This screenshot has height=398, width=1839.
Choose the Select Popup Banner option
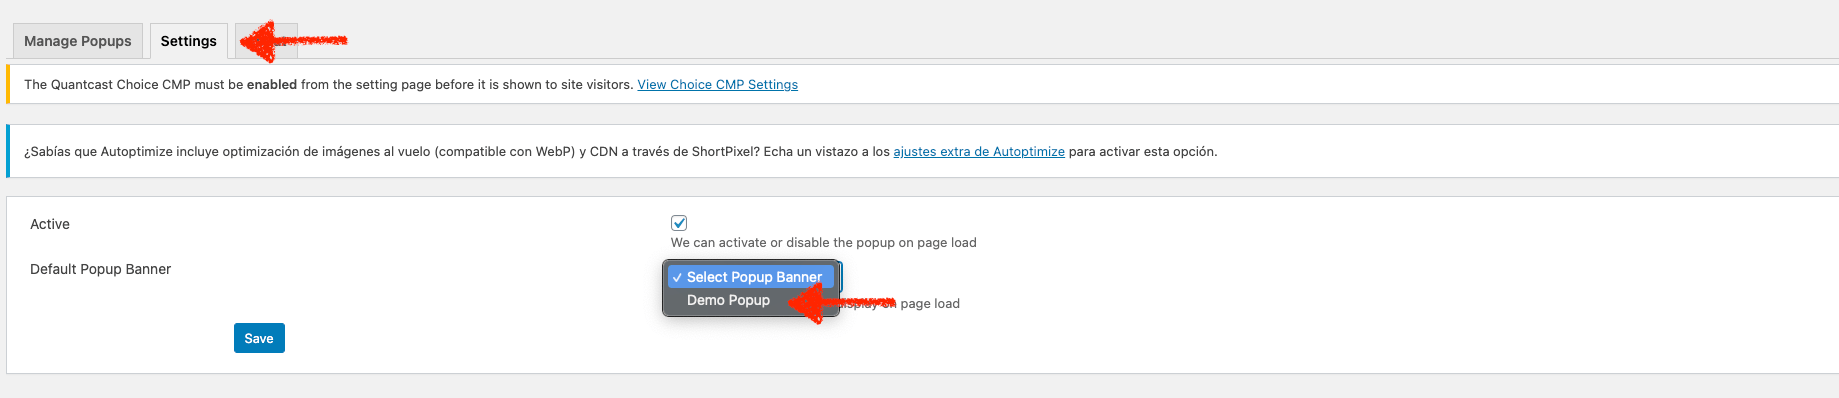click(x=751, y=277)
